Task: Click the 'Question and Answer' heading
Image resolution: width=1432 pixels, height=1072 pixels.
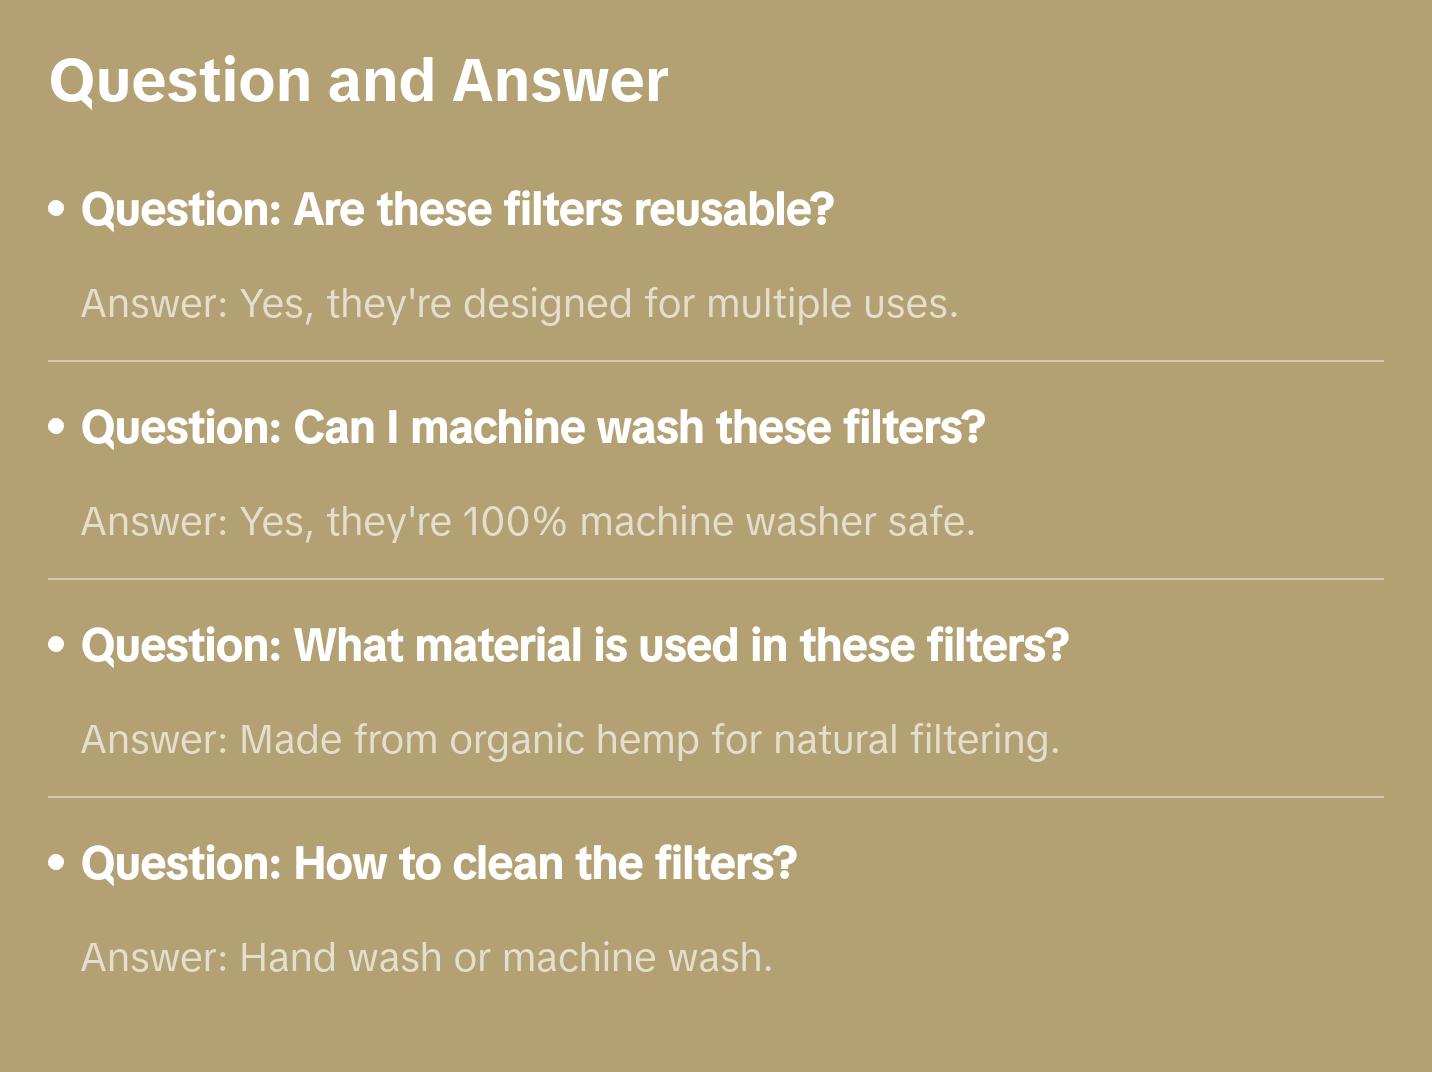Action: (358, 80)
